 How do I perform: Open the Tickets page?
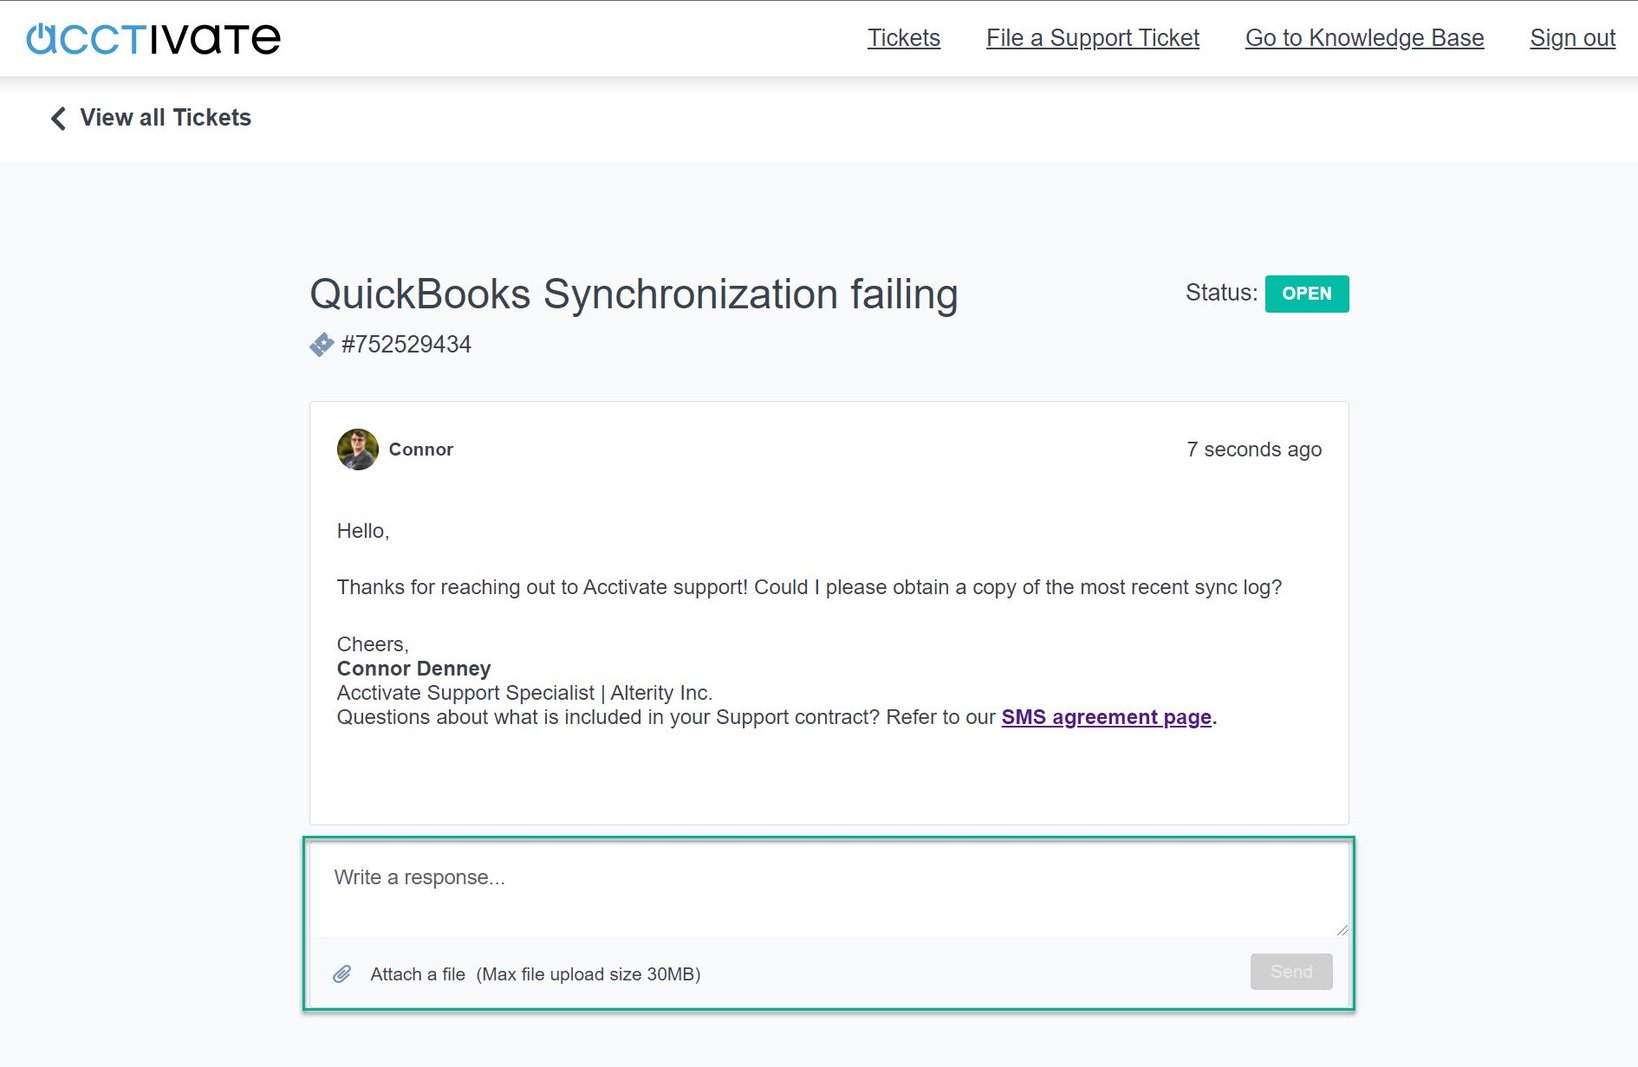point(903,38)
